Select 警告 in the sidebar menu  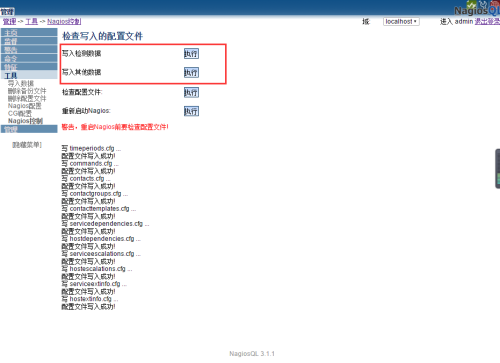coord(29,50)
